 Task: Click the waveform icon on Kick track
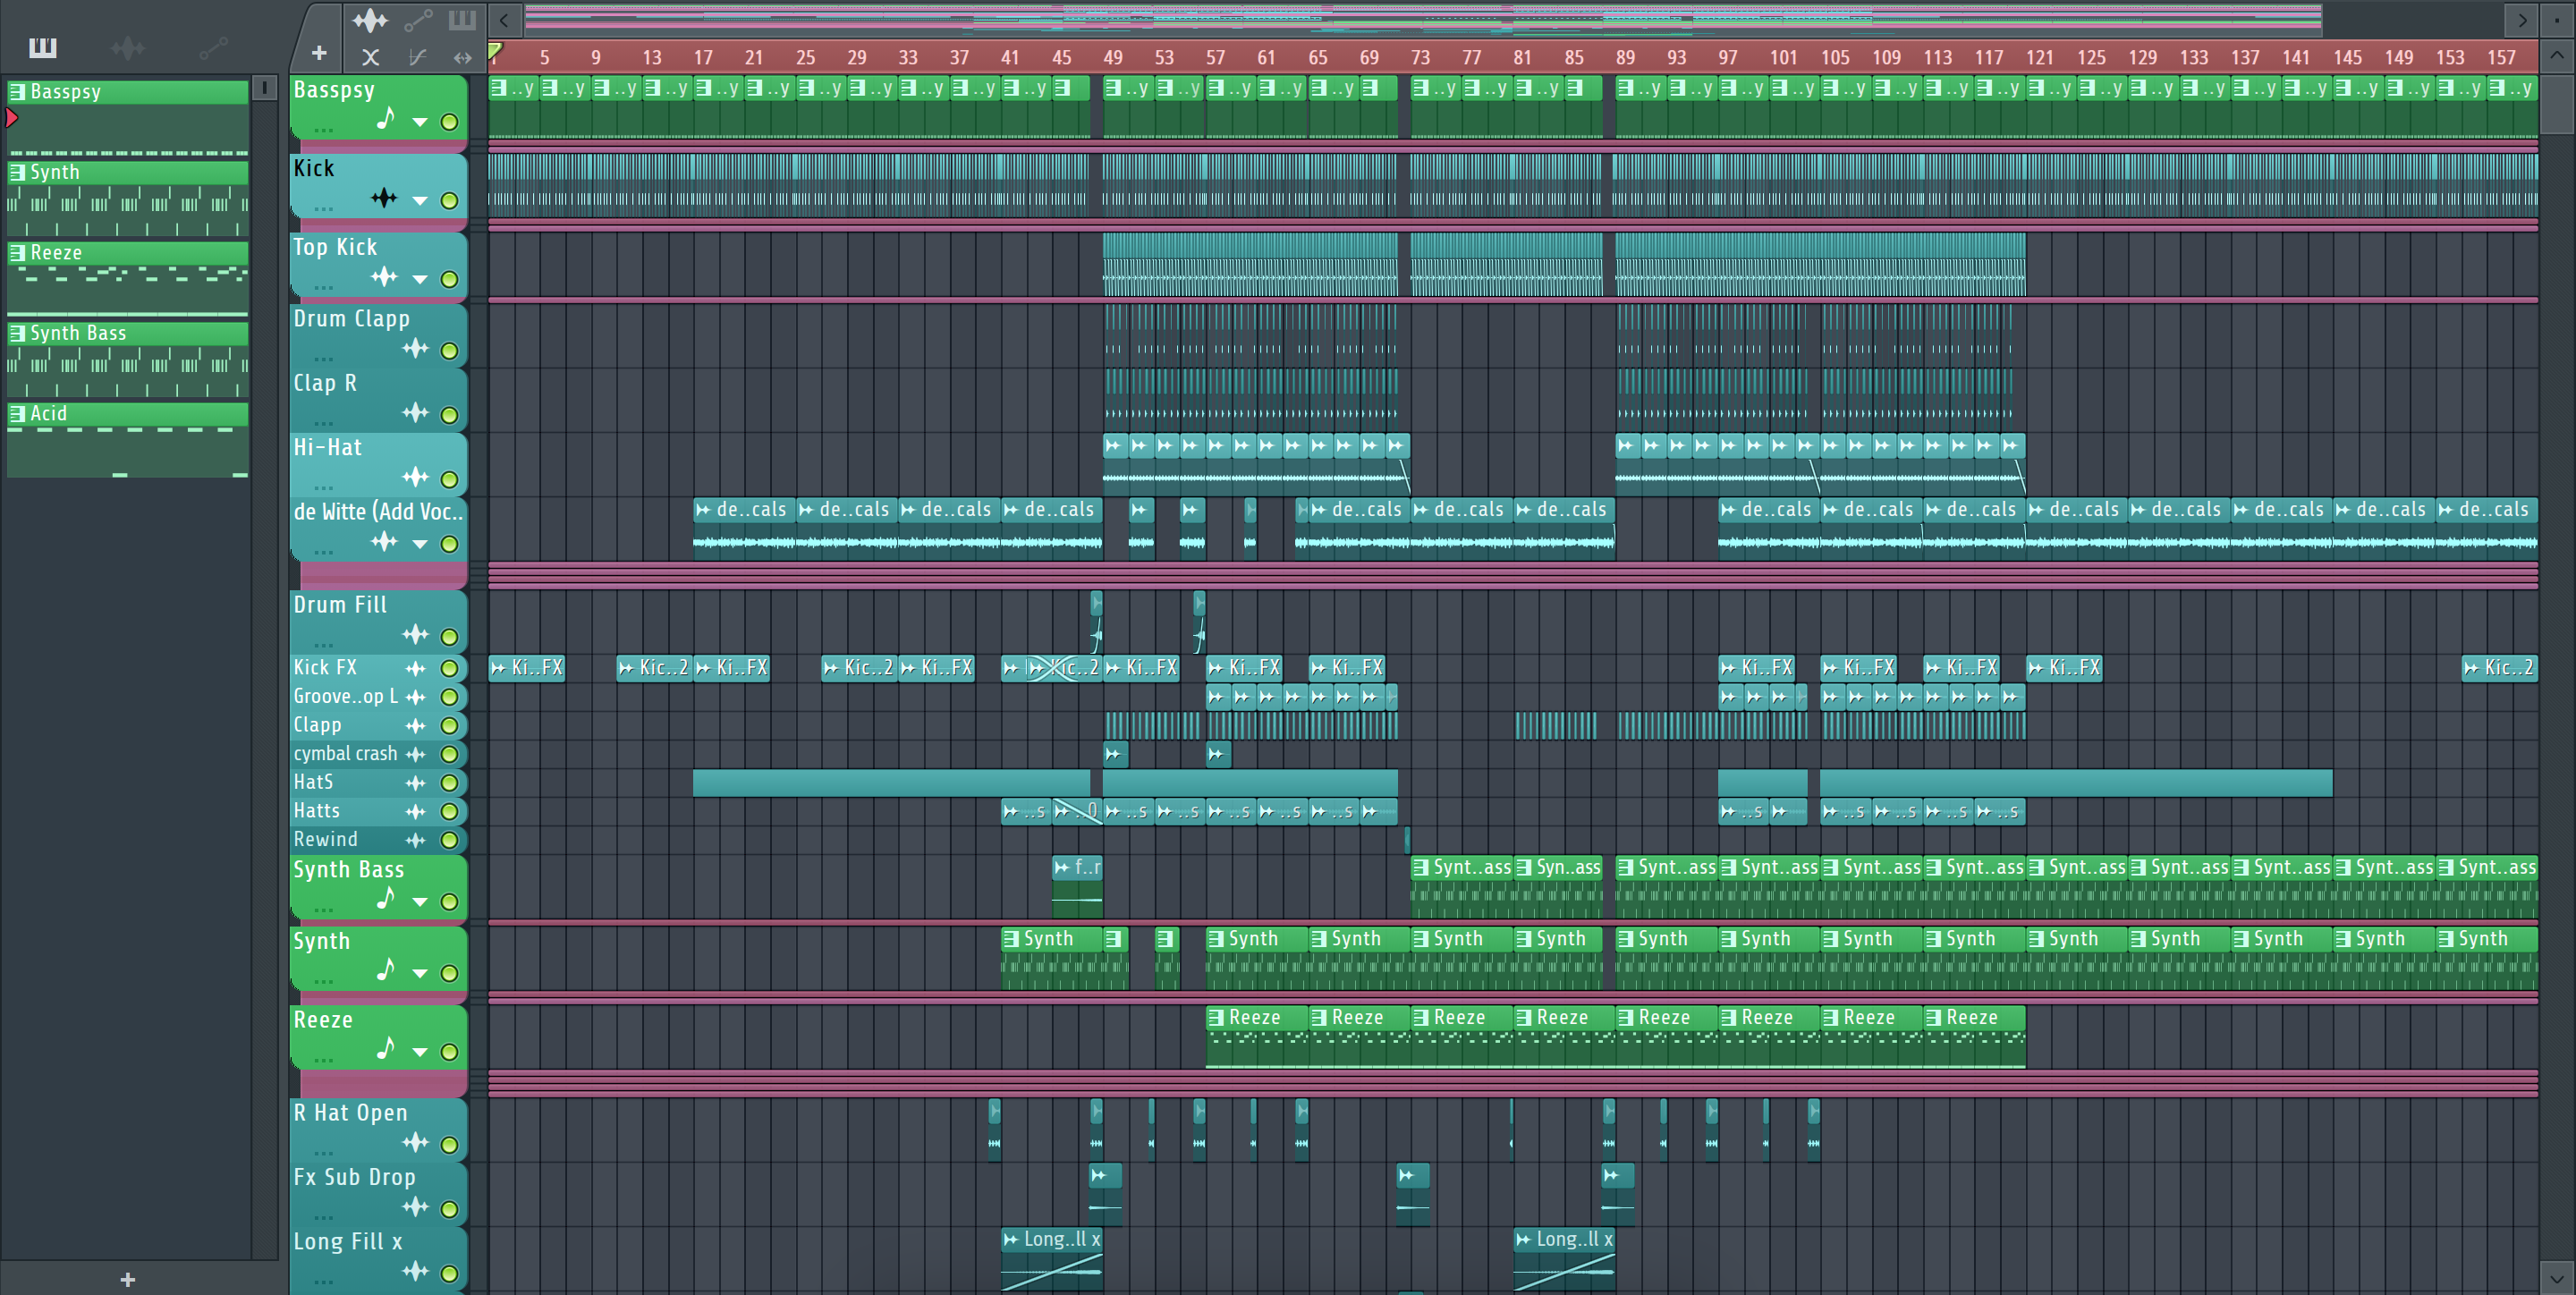click(x=384, y=198)
